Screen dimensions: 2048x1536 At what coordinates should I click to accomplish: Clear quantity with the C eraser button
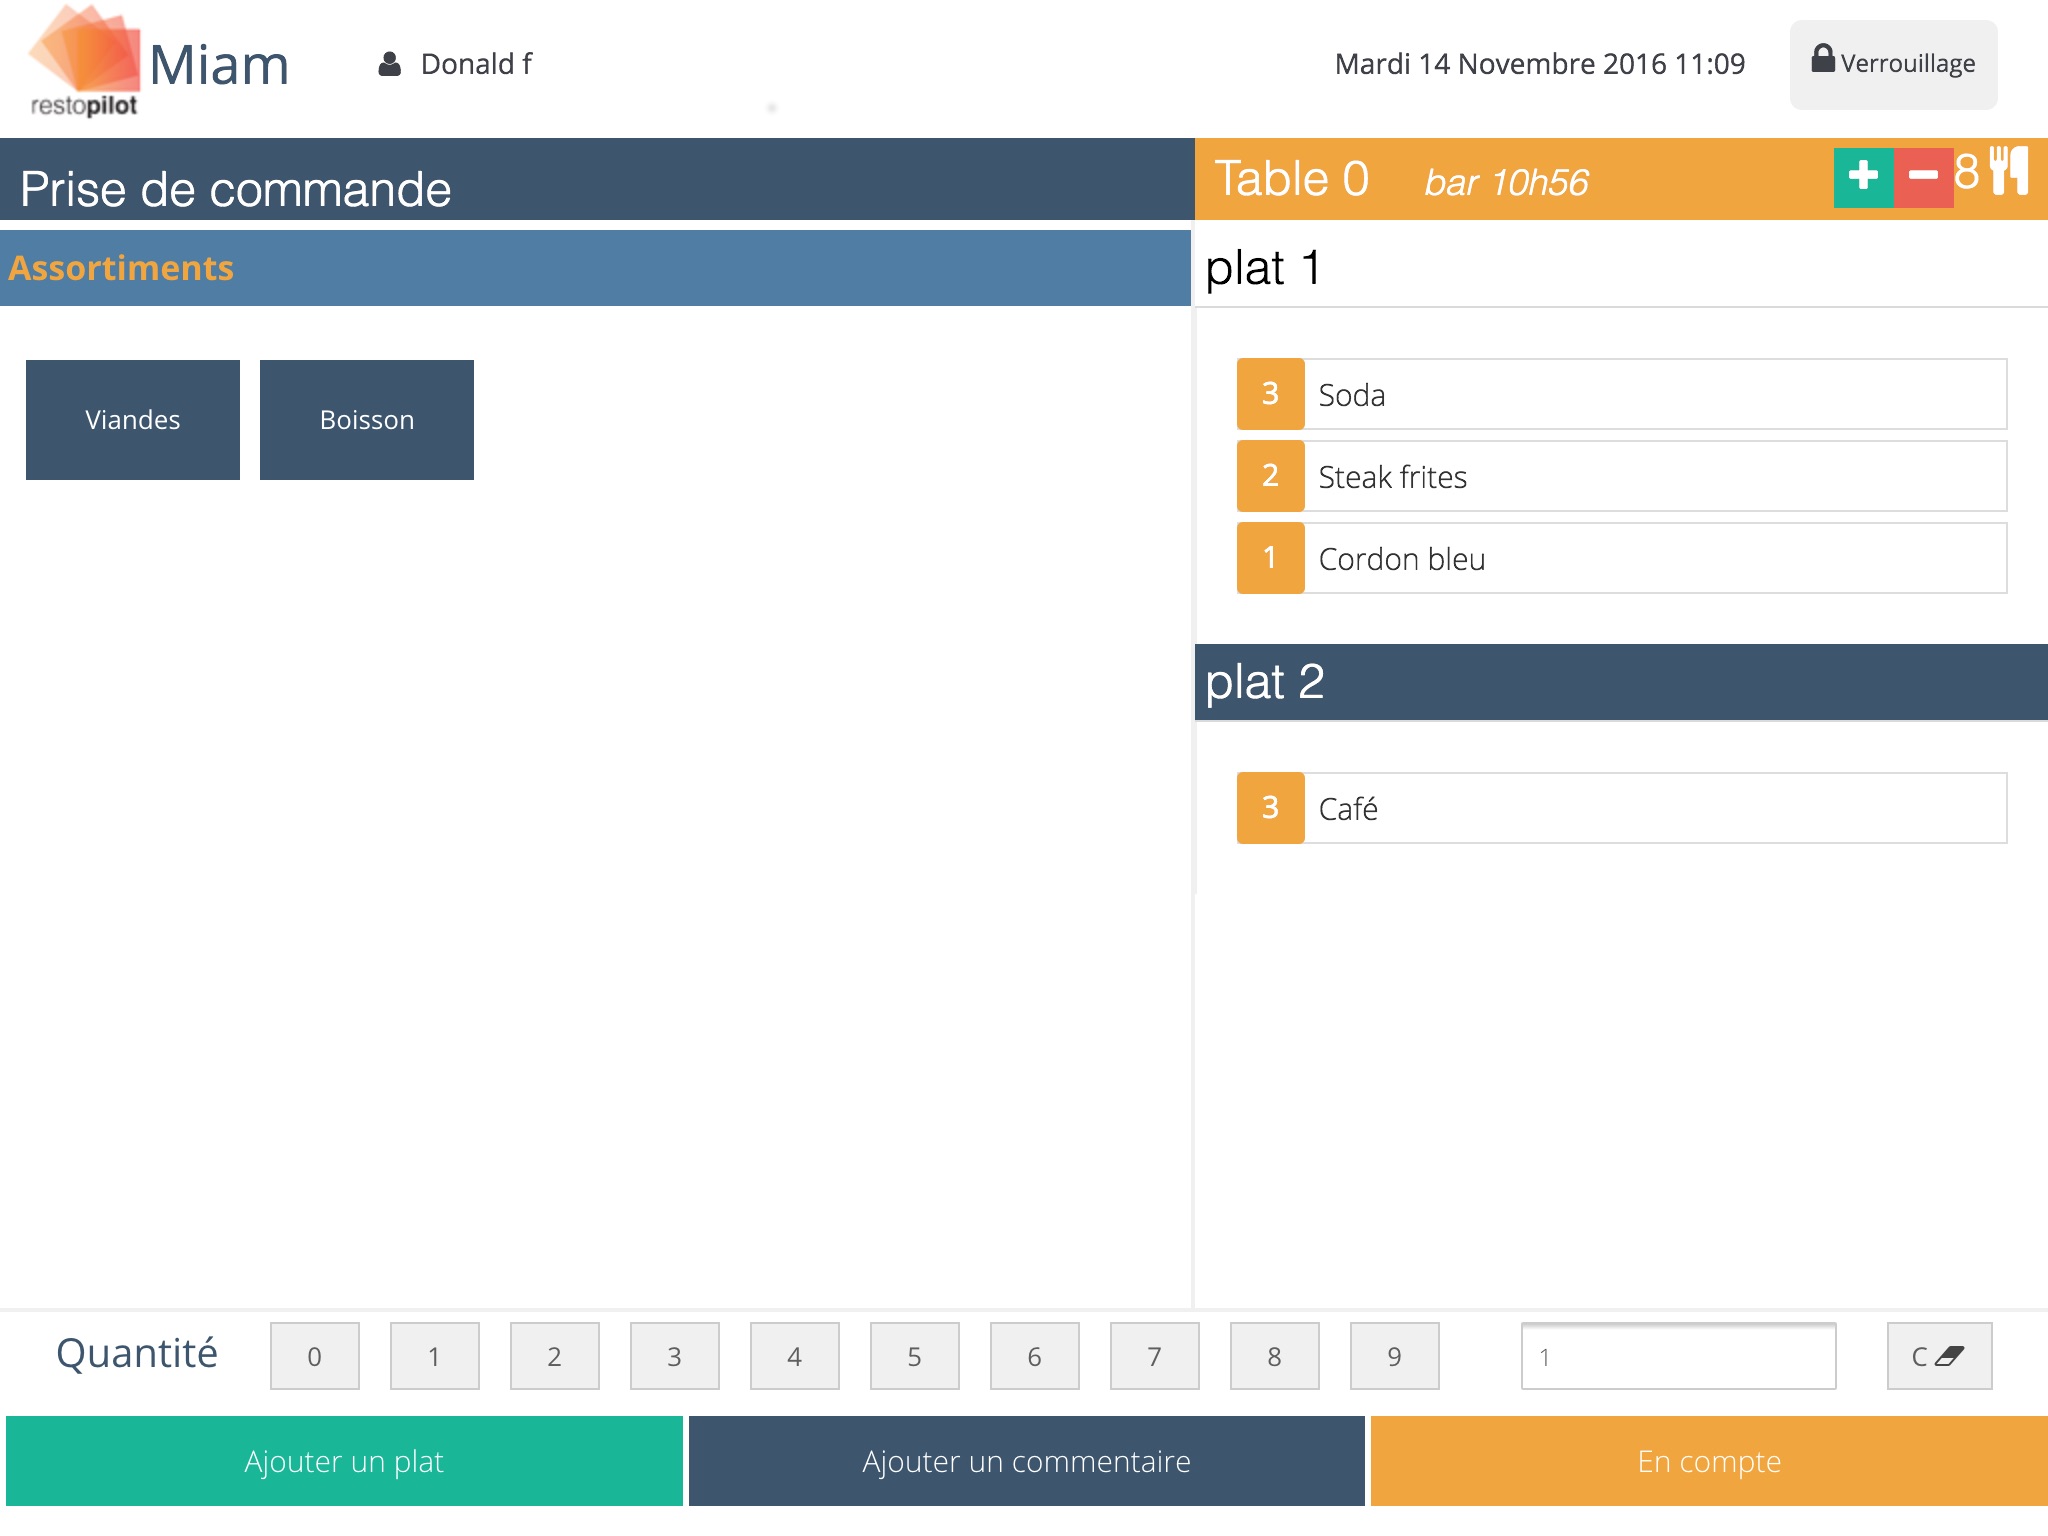click(x=1939, y=1356)
